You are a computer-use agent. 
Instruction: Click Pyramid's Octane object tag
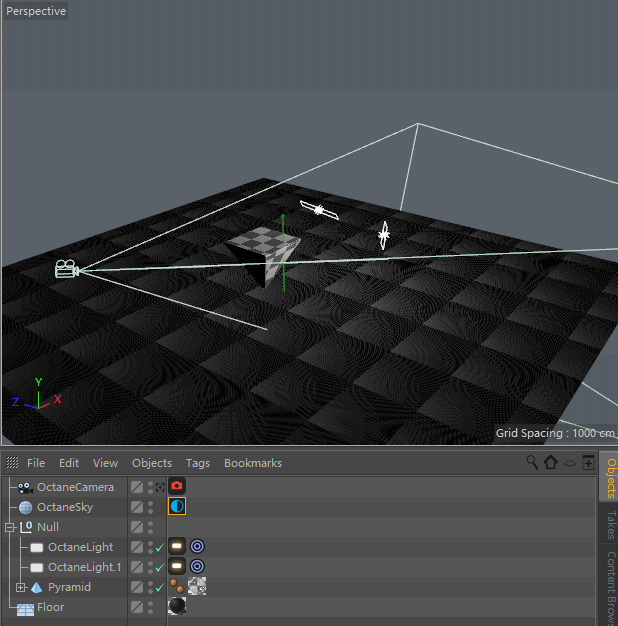[177, 586]
